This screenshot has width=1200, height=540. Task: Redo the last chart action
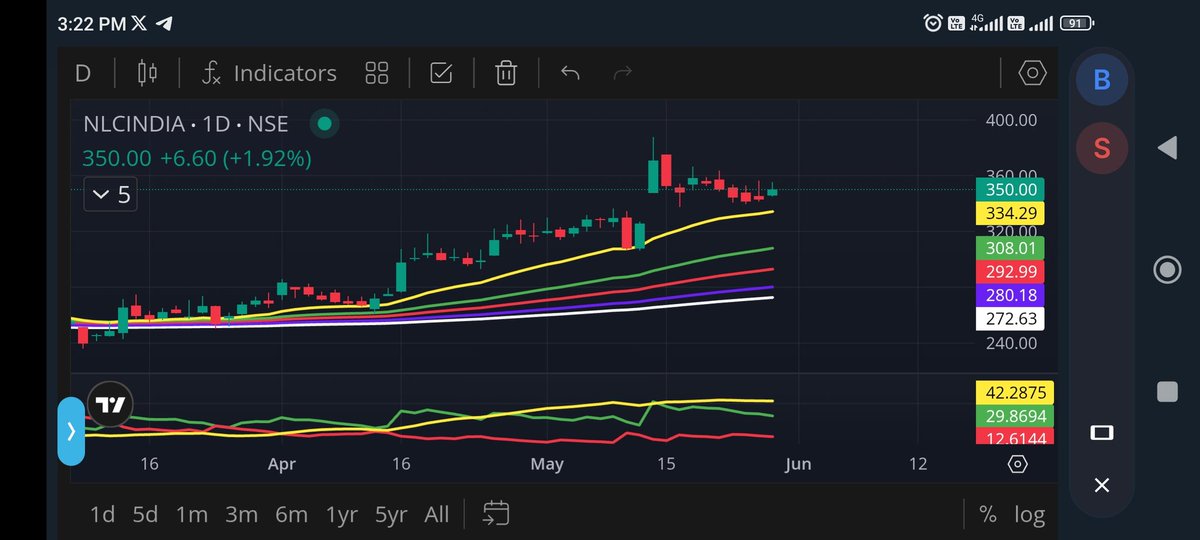coord(622,73)
